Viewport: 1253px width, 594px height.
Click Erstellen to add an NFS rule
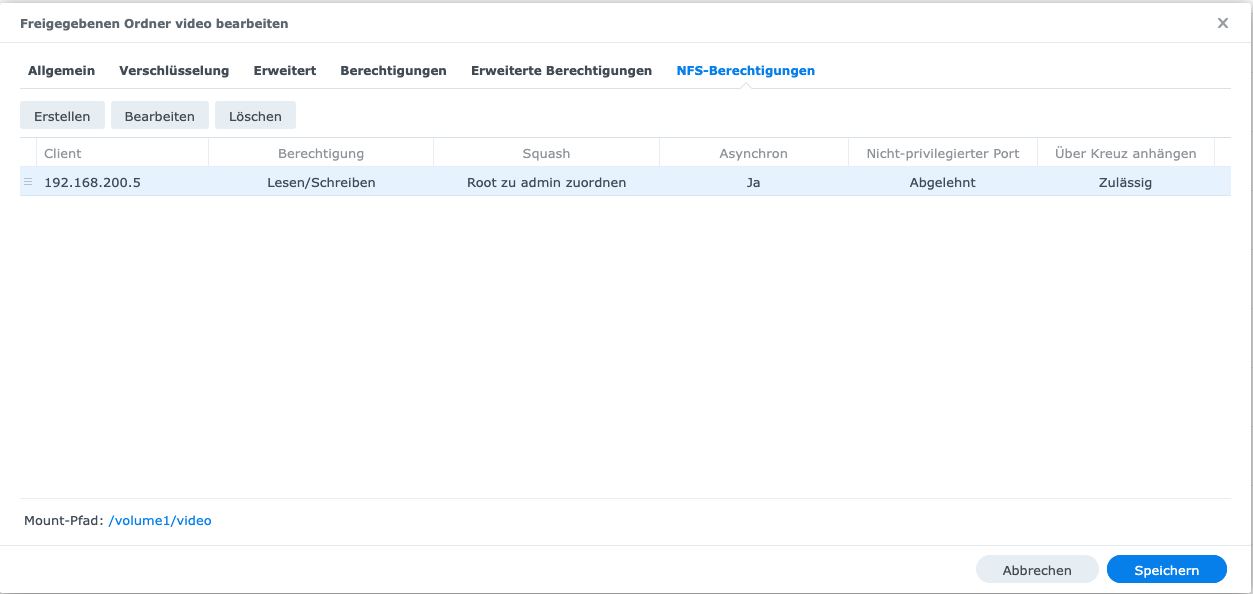click(x=62, y=116)
